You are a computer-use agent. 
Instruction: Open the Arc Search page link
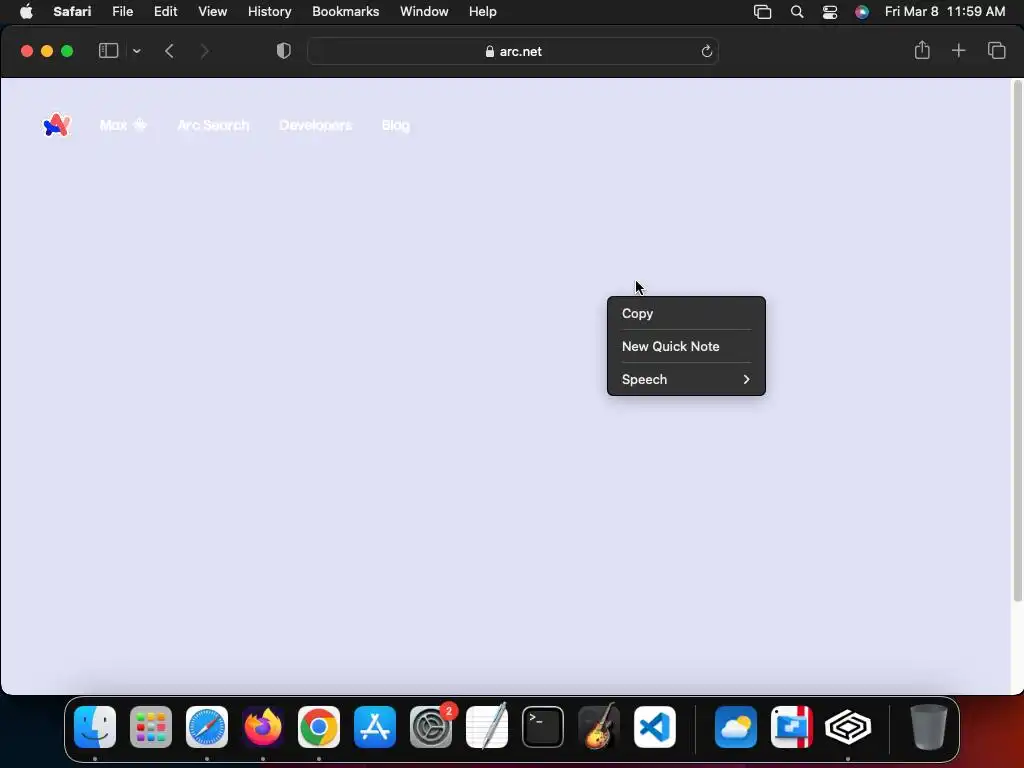[x=214, y=125]
